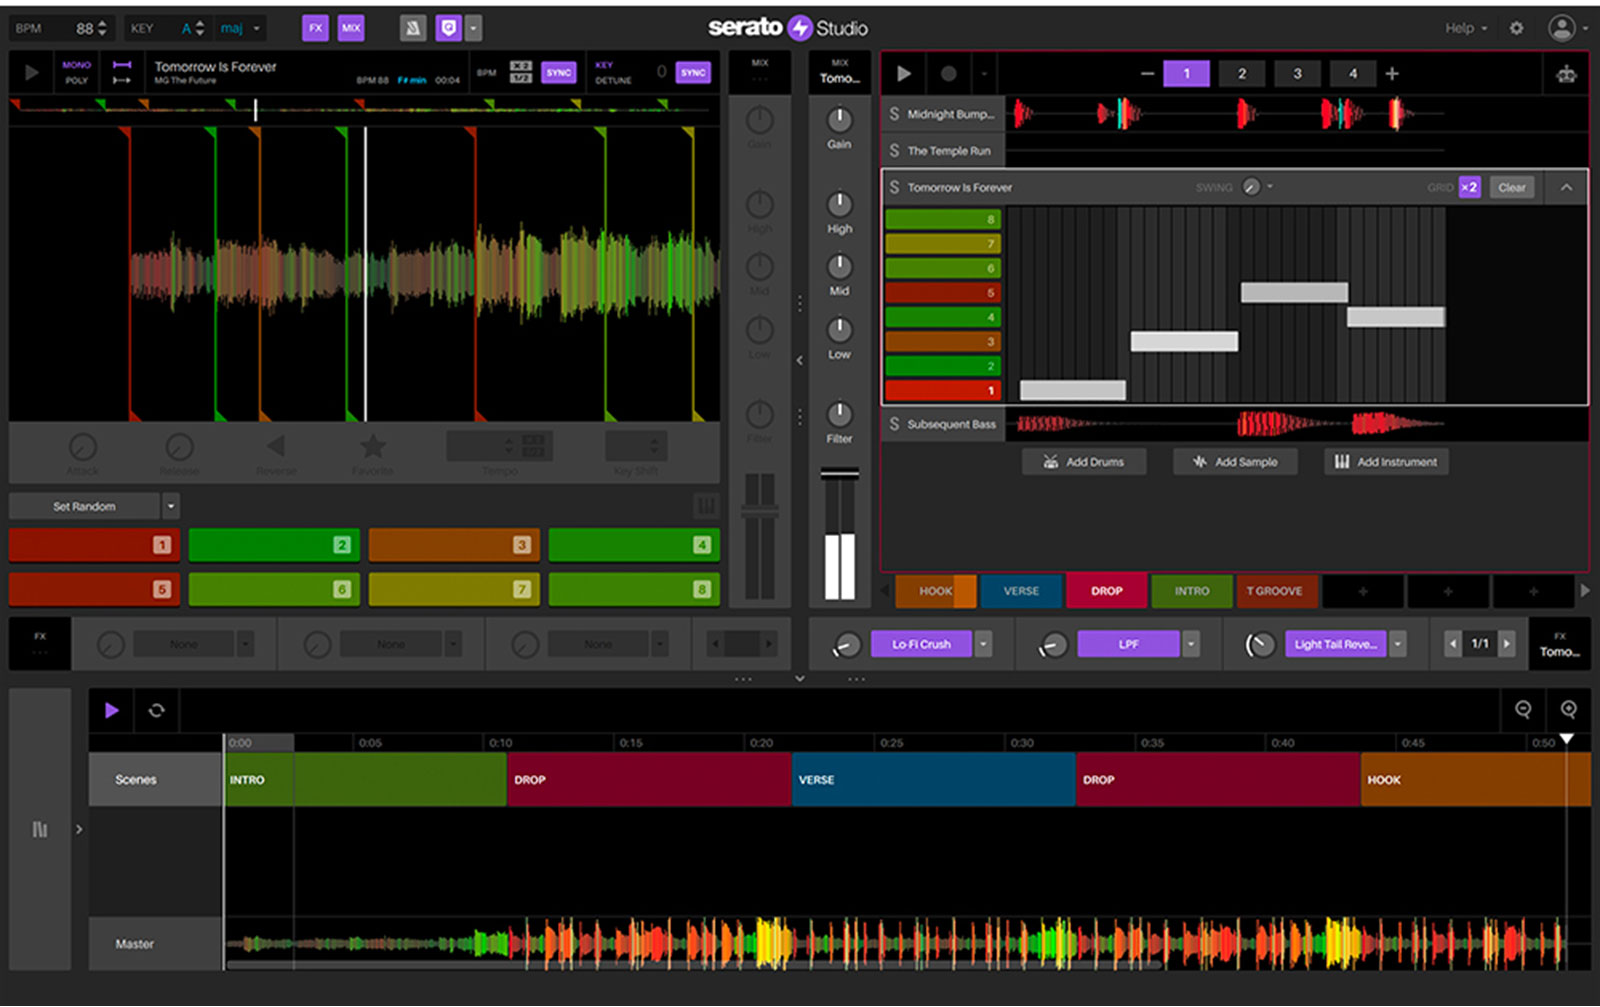Solo The Temple Run track
Image resolution: width=1600 pixels, height=1007 pixels.
894,151
